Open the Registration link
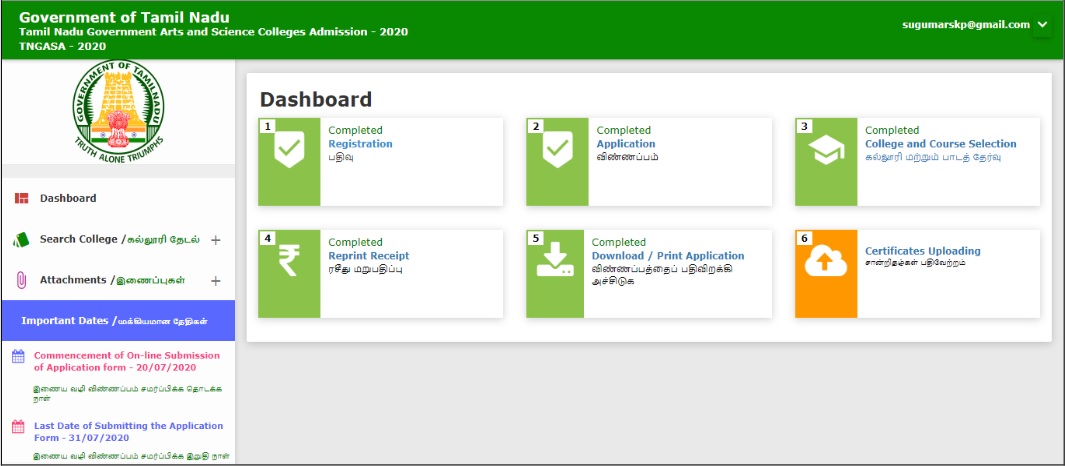 click(x=360, y=144)
